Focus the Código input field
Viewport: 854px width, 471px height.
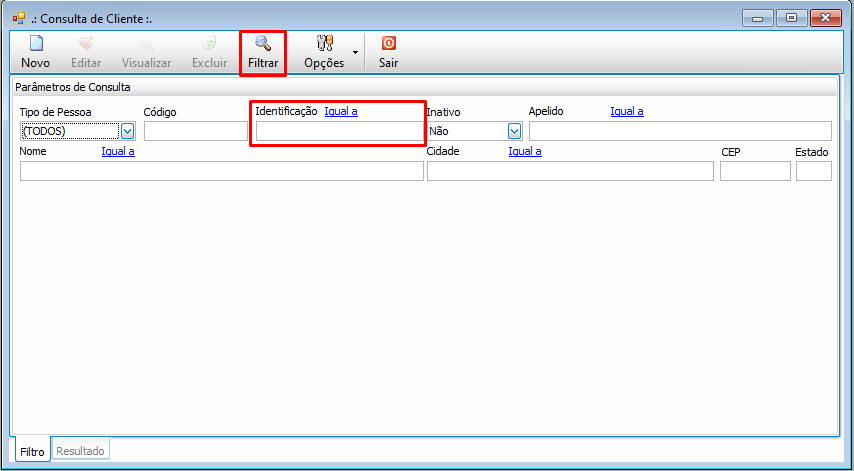coord(196,131)
